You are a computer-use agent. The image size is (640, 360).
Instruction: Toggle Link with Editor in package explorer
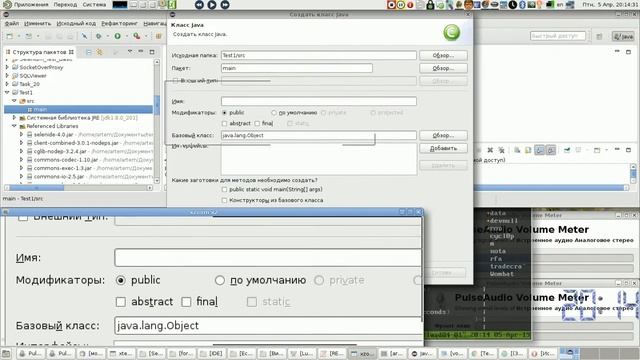click(x=99, y=52)
